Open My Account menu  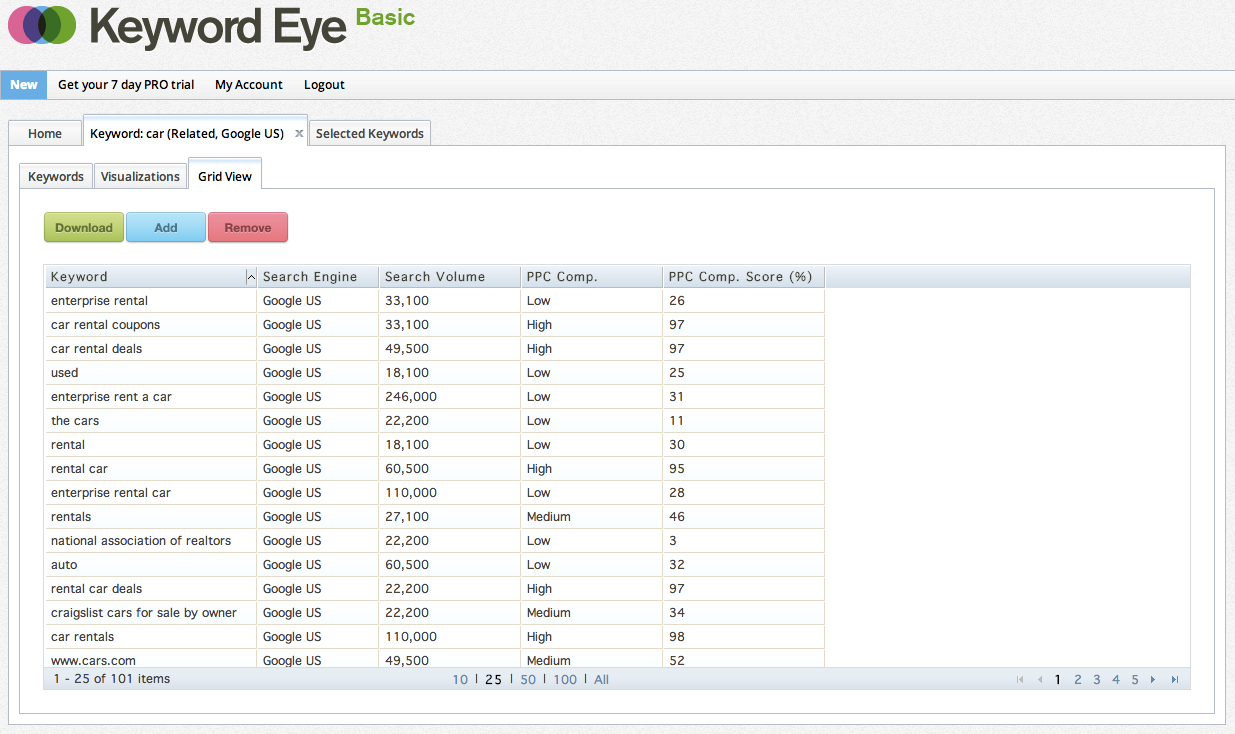[x=249, y=85]
